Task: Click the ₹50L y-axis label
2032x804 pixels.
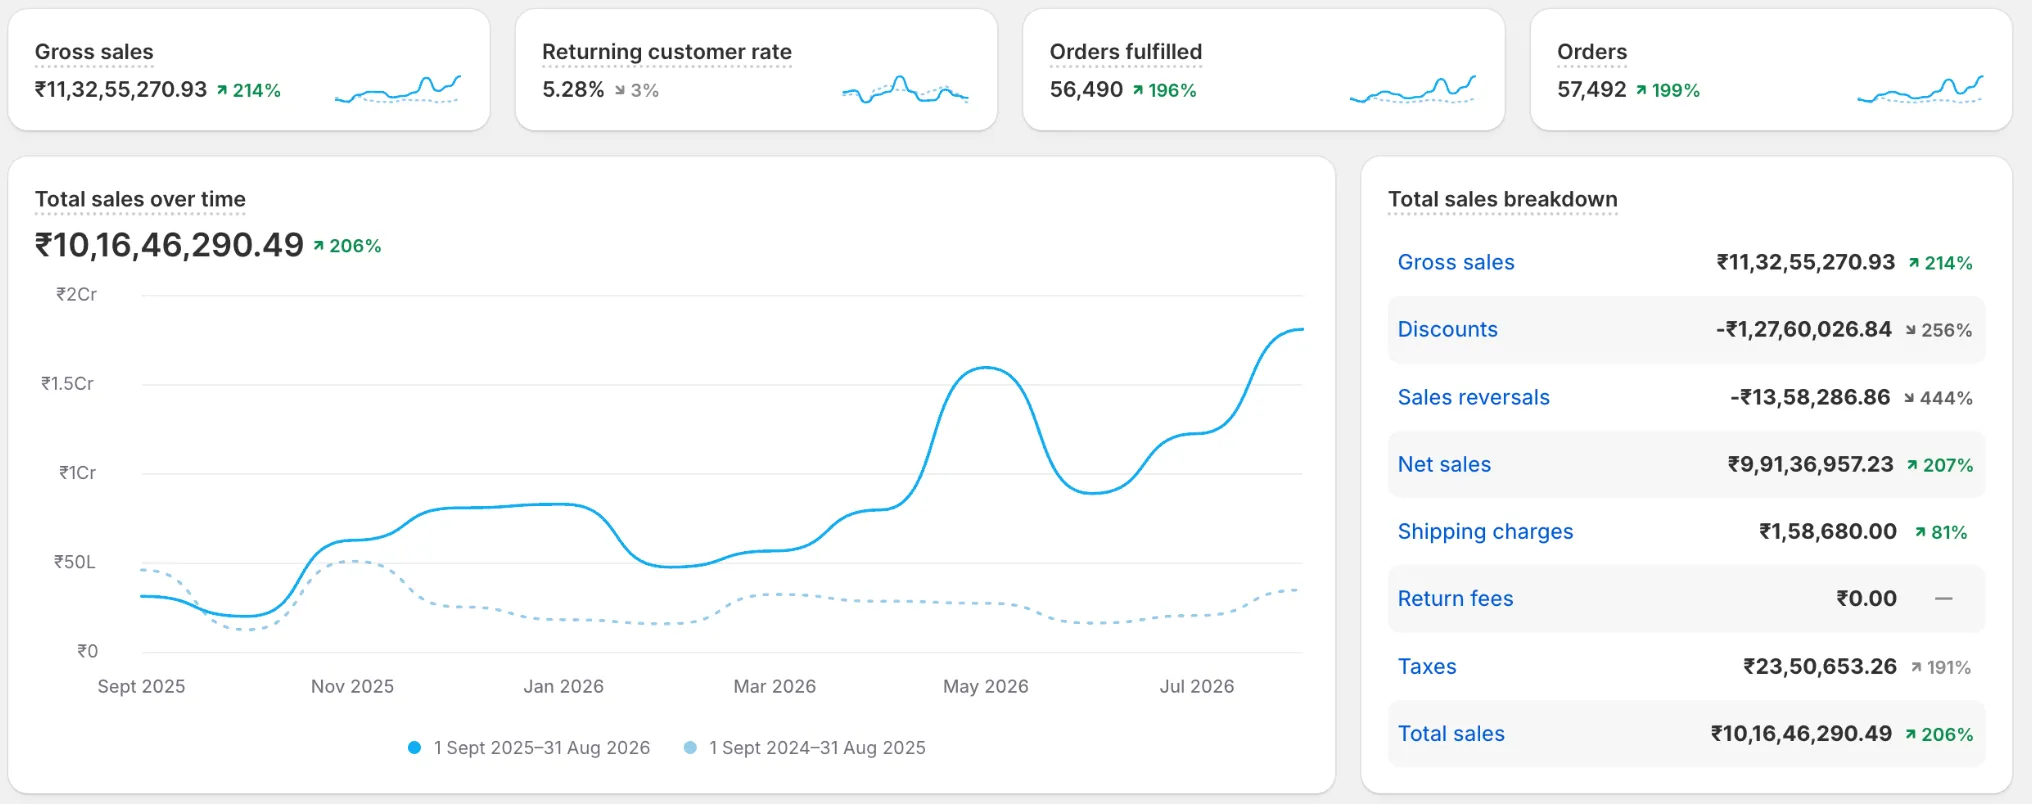Action: pyautogui.click(x=74, y=562)
